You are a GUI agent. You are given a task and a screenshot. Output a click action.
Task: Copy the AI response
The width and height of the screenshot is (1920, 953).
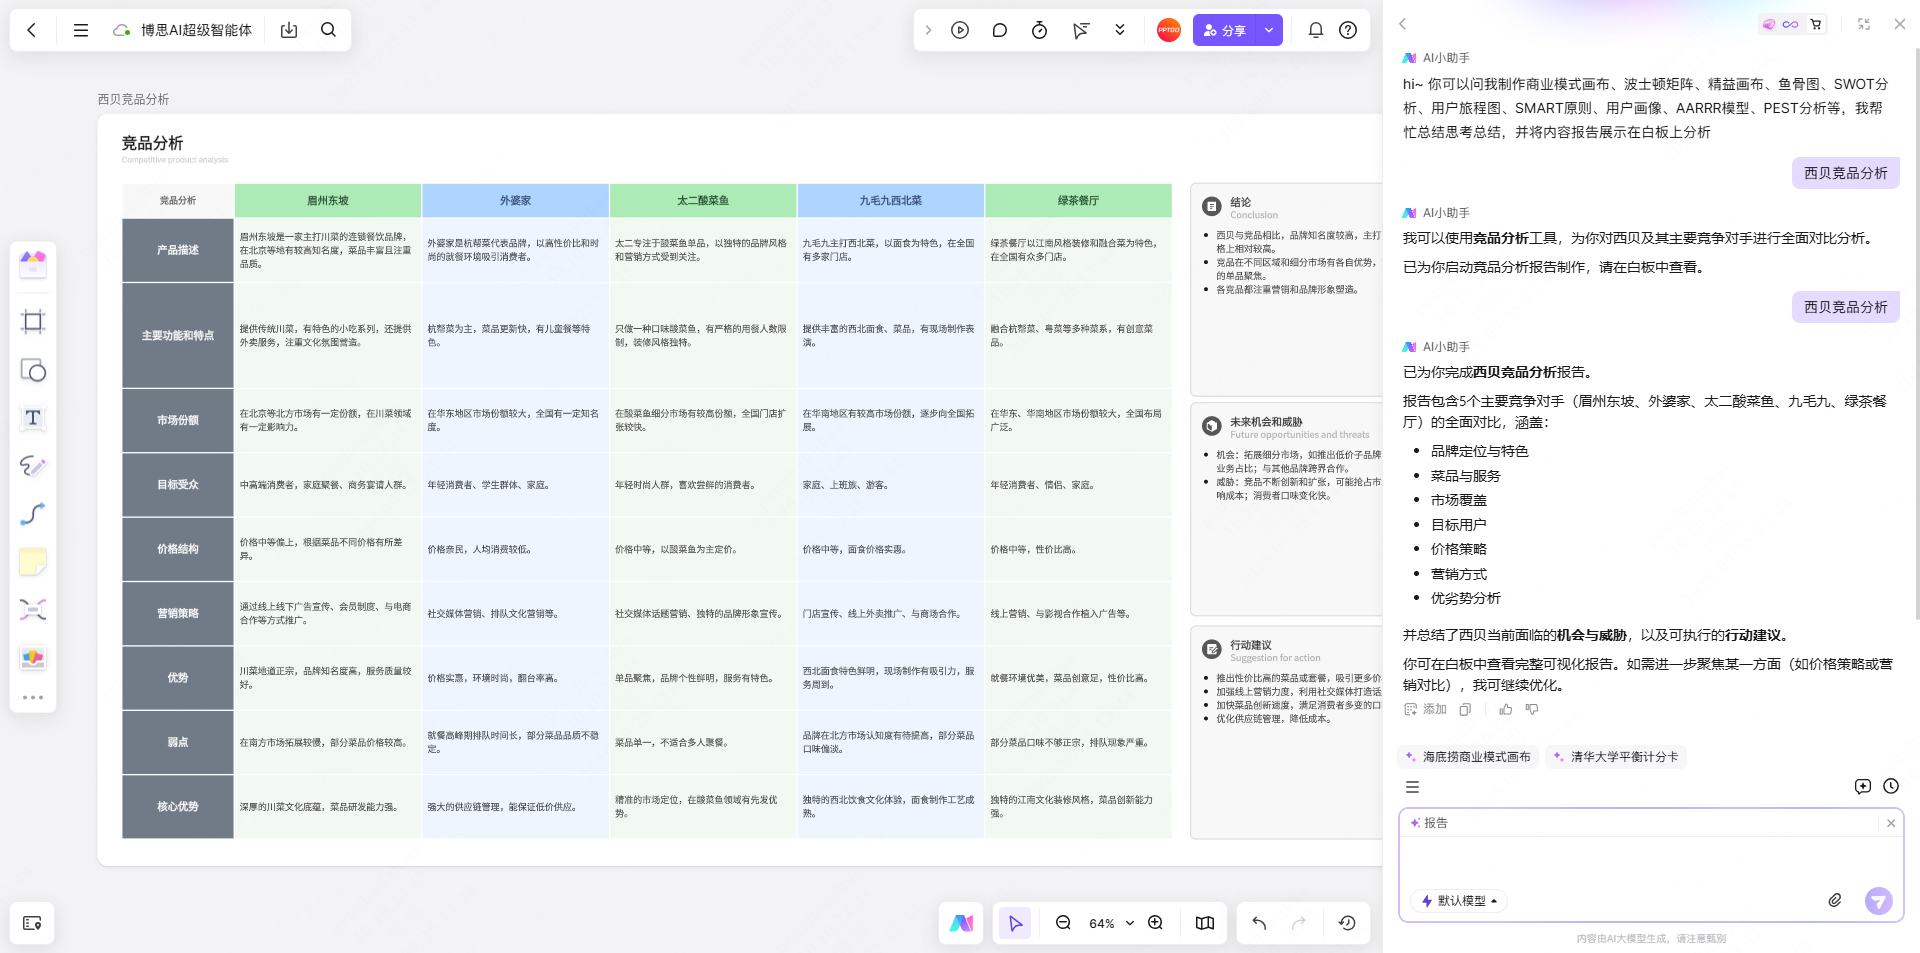(x=1465, y=709)
